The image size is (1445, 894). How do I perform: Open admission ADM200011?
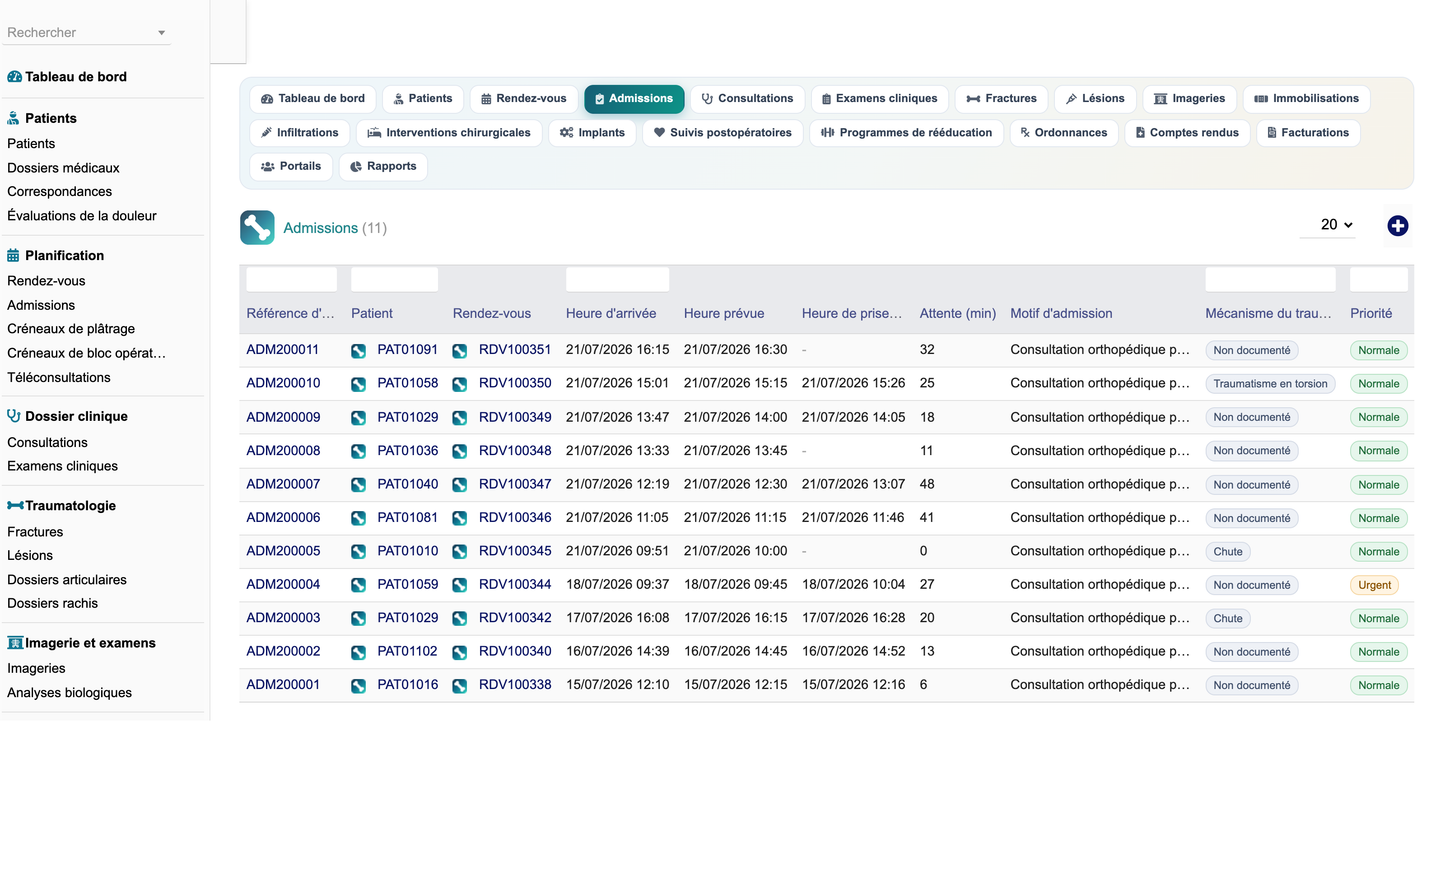pyautogui.click(x=283, y=350)
